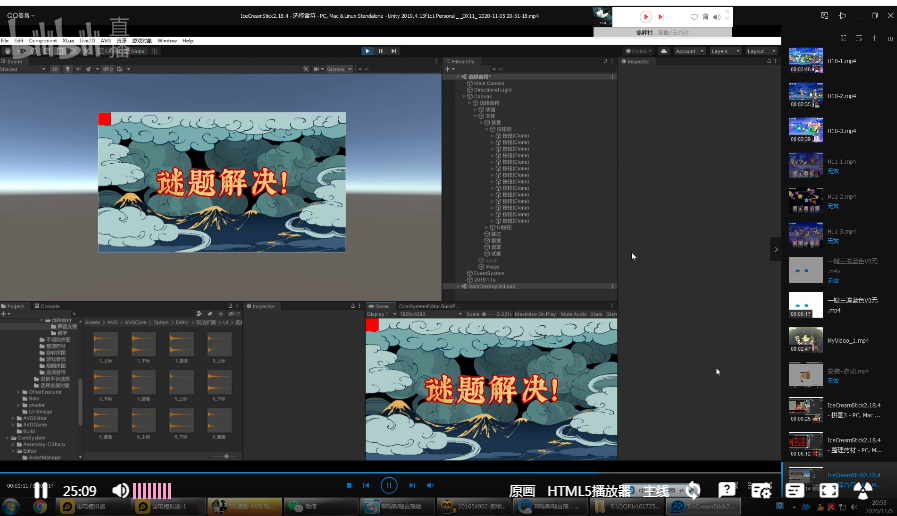Open the Component menu in Unity
The height and width of the screenshot is (516, 897).
(x=43, y=41)
